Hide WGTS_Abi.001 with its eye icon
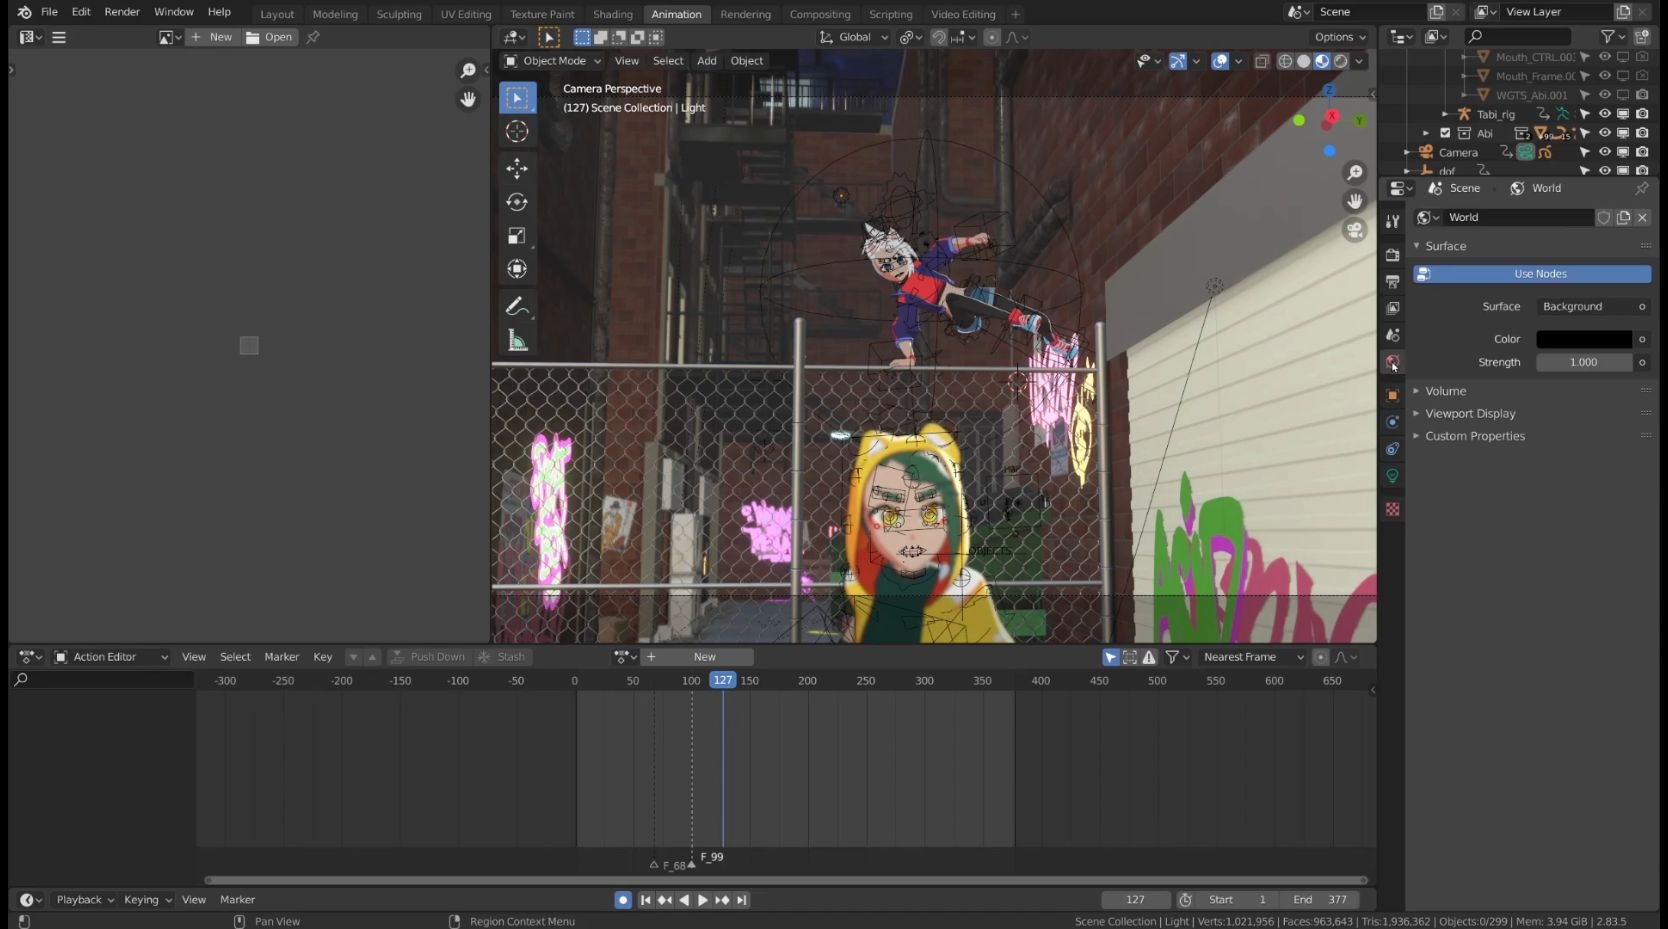 [x=1604, y=95]
